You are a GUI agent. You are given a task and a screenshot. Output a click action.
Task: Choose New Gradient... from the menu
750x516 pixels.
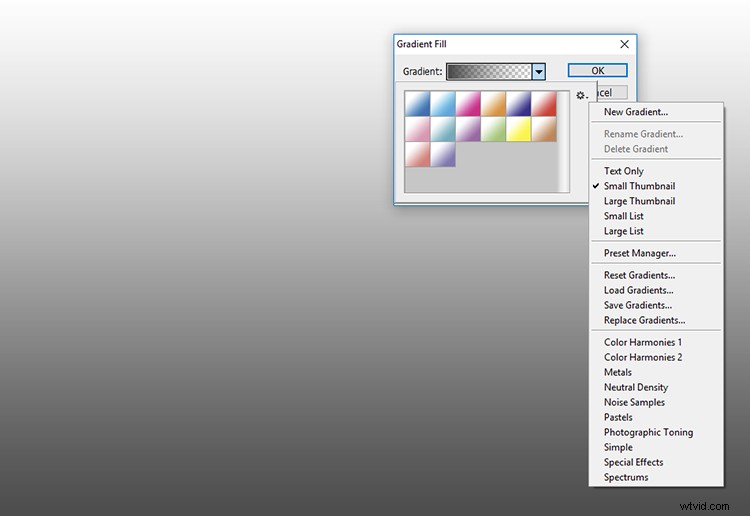[636, 112]
